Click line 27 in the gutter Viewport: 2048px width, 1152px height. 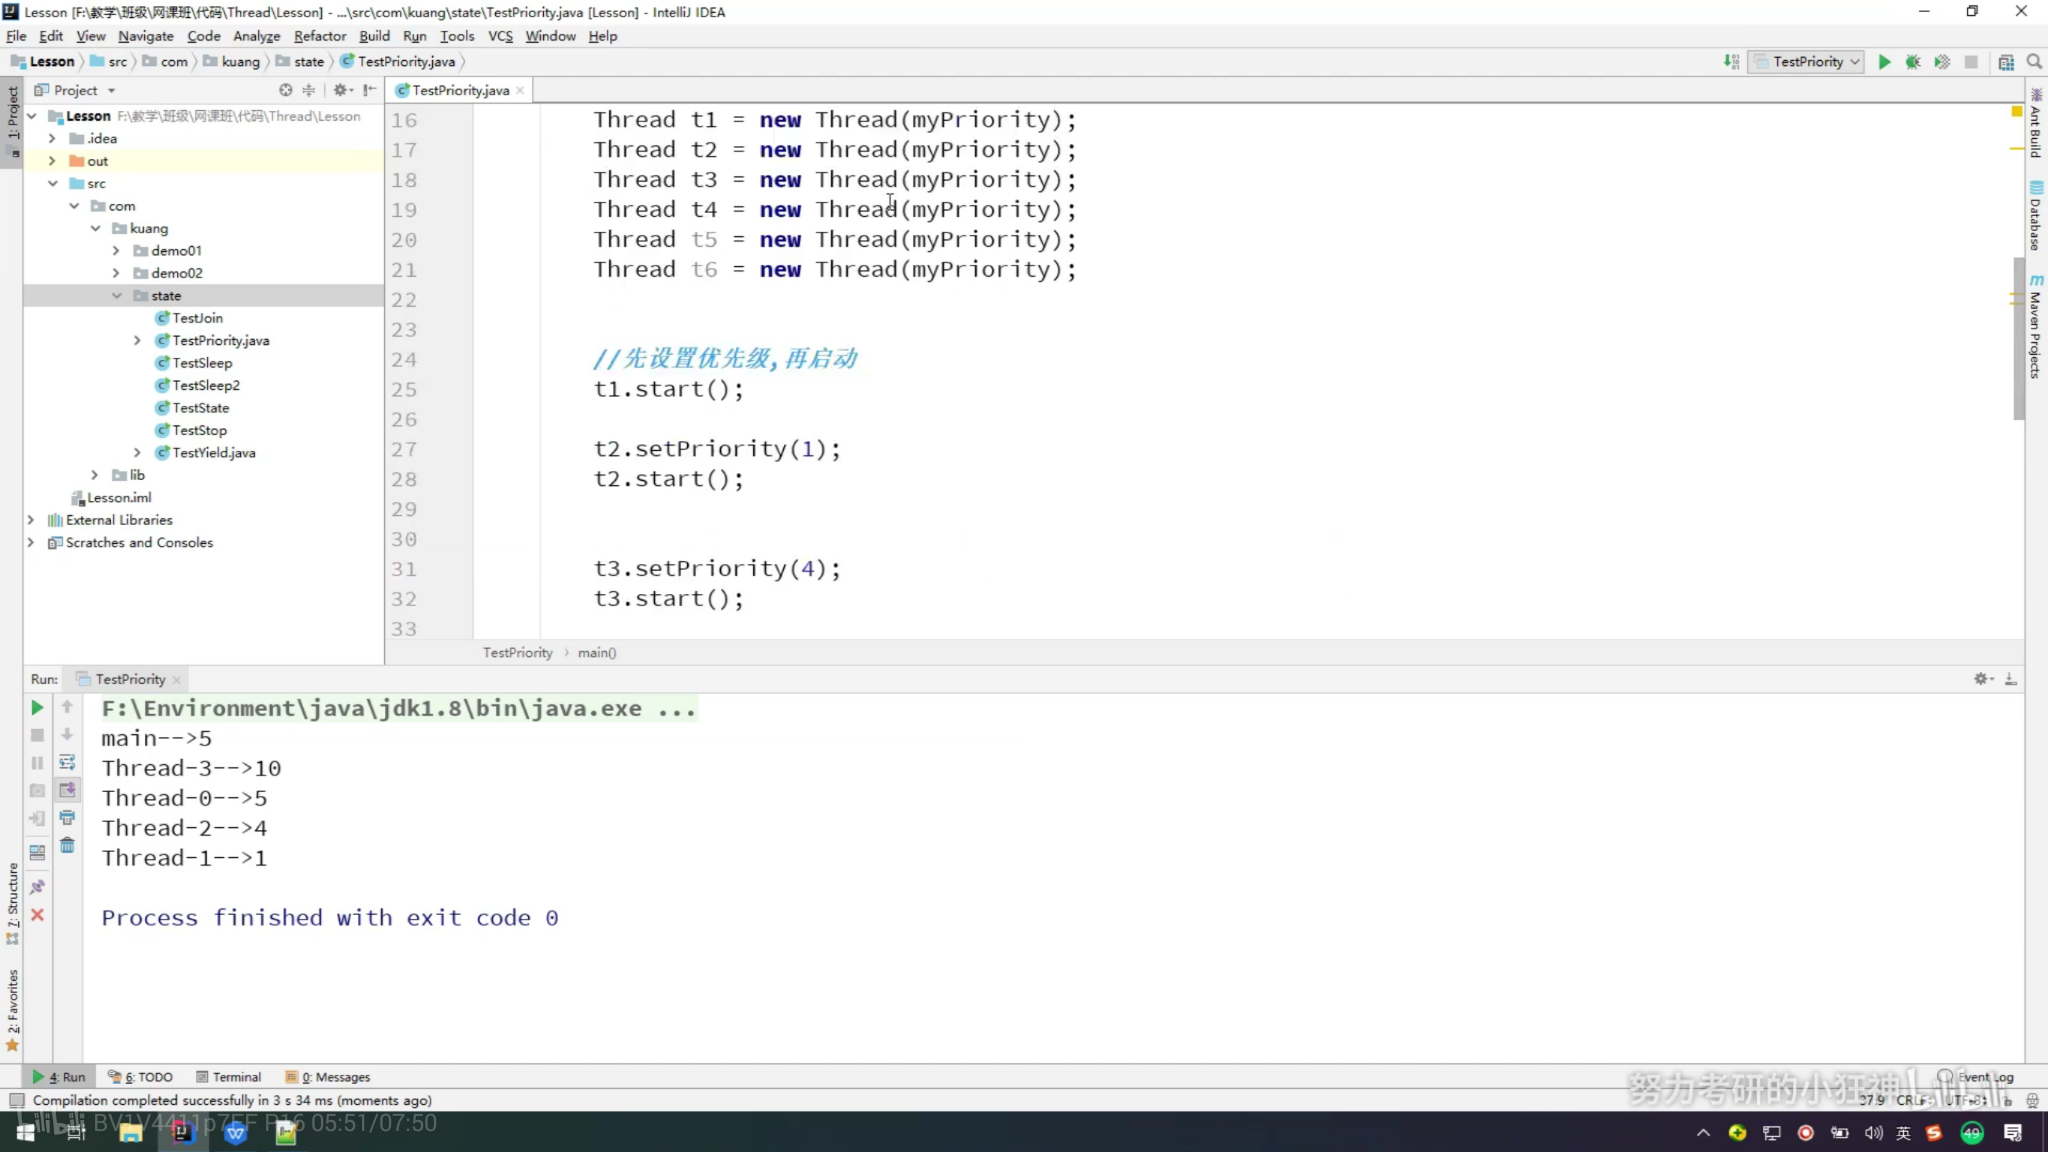(x=404, y=450)
